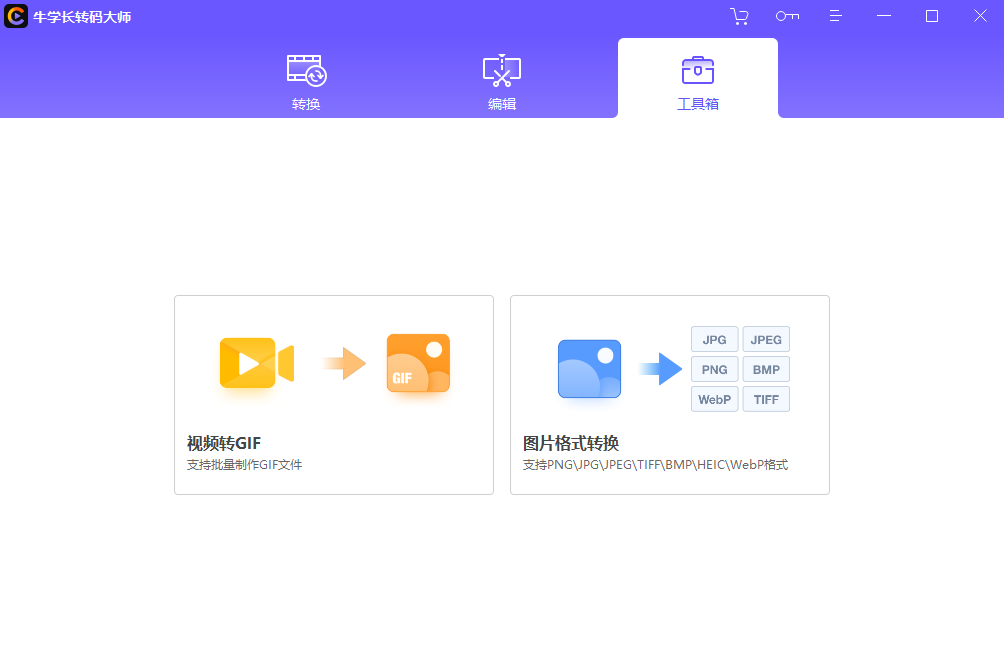Click the 编辑 tab scissors icon
This screenshot has width=1004, height=662.
tap(501, 67)
